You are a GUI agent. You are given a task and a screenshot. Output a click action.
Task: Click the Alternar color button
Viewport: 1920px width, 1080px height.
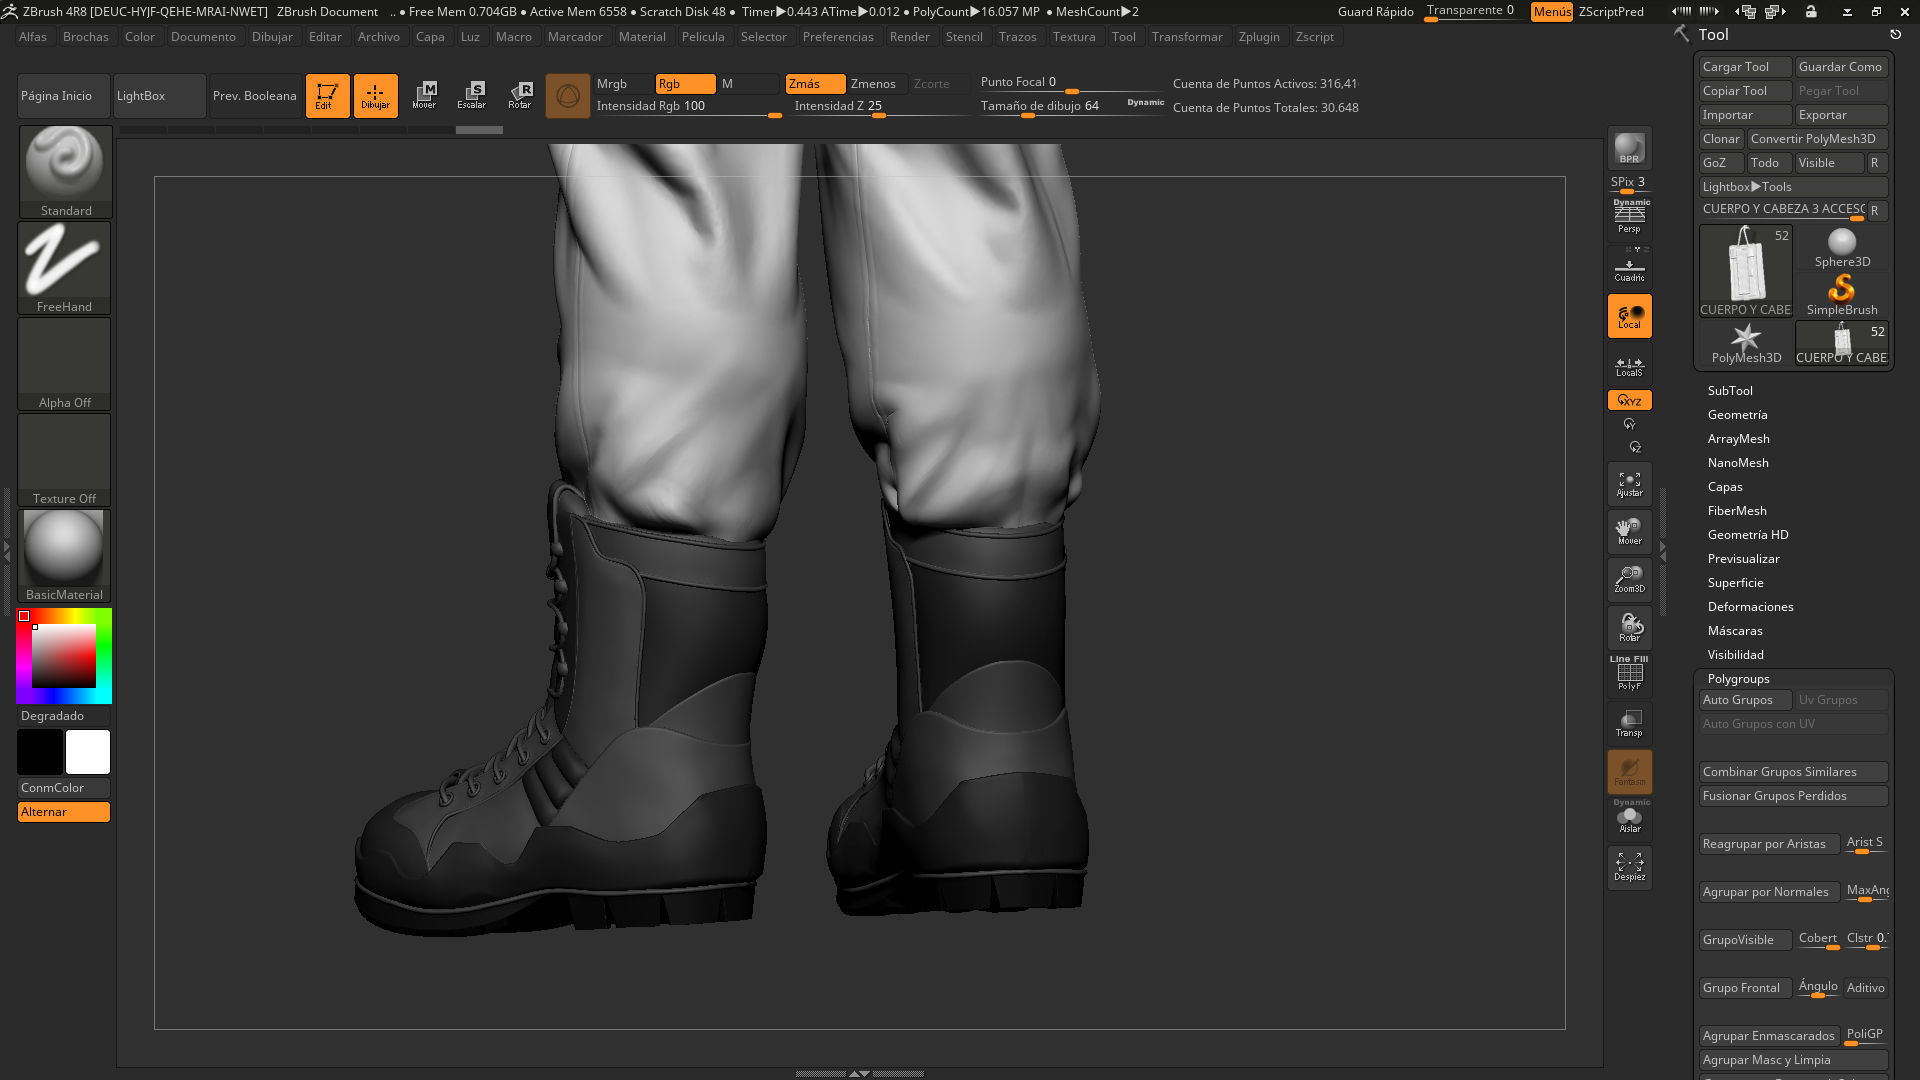pos(64,812)
